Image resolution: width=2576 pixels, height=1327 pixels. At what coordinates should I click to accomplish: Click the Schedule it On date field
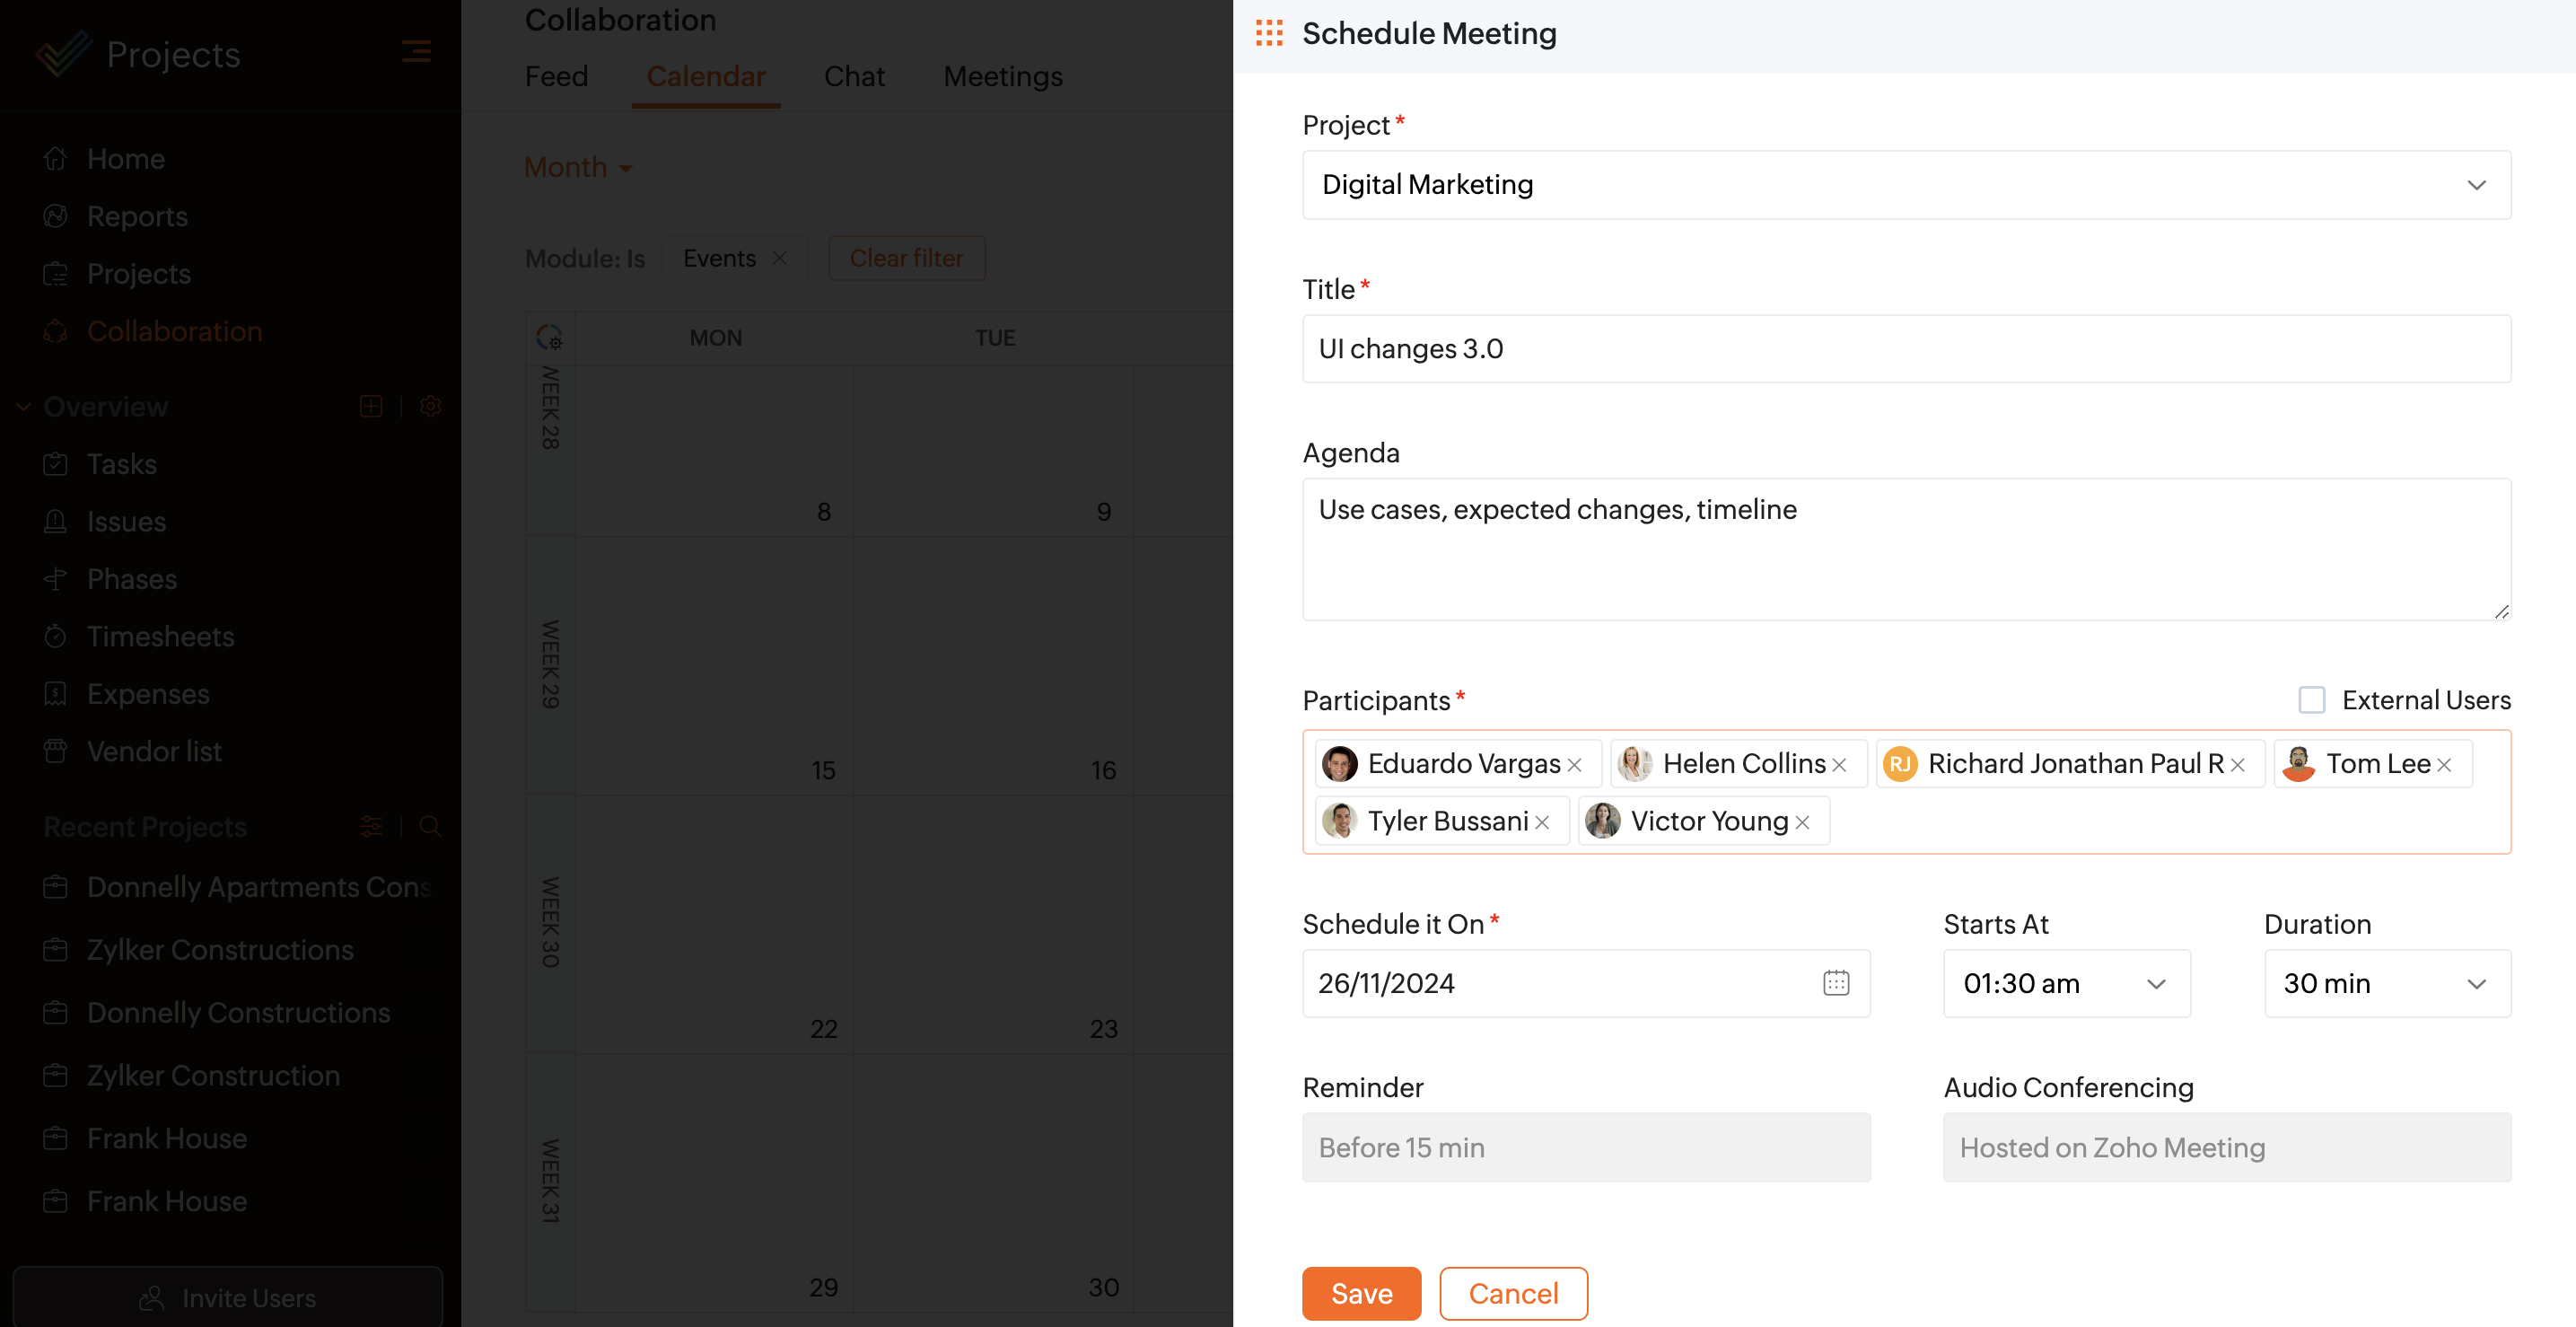point(1560,983)
